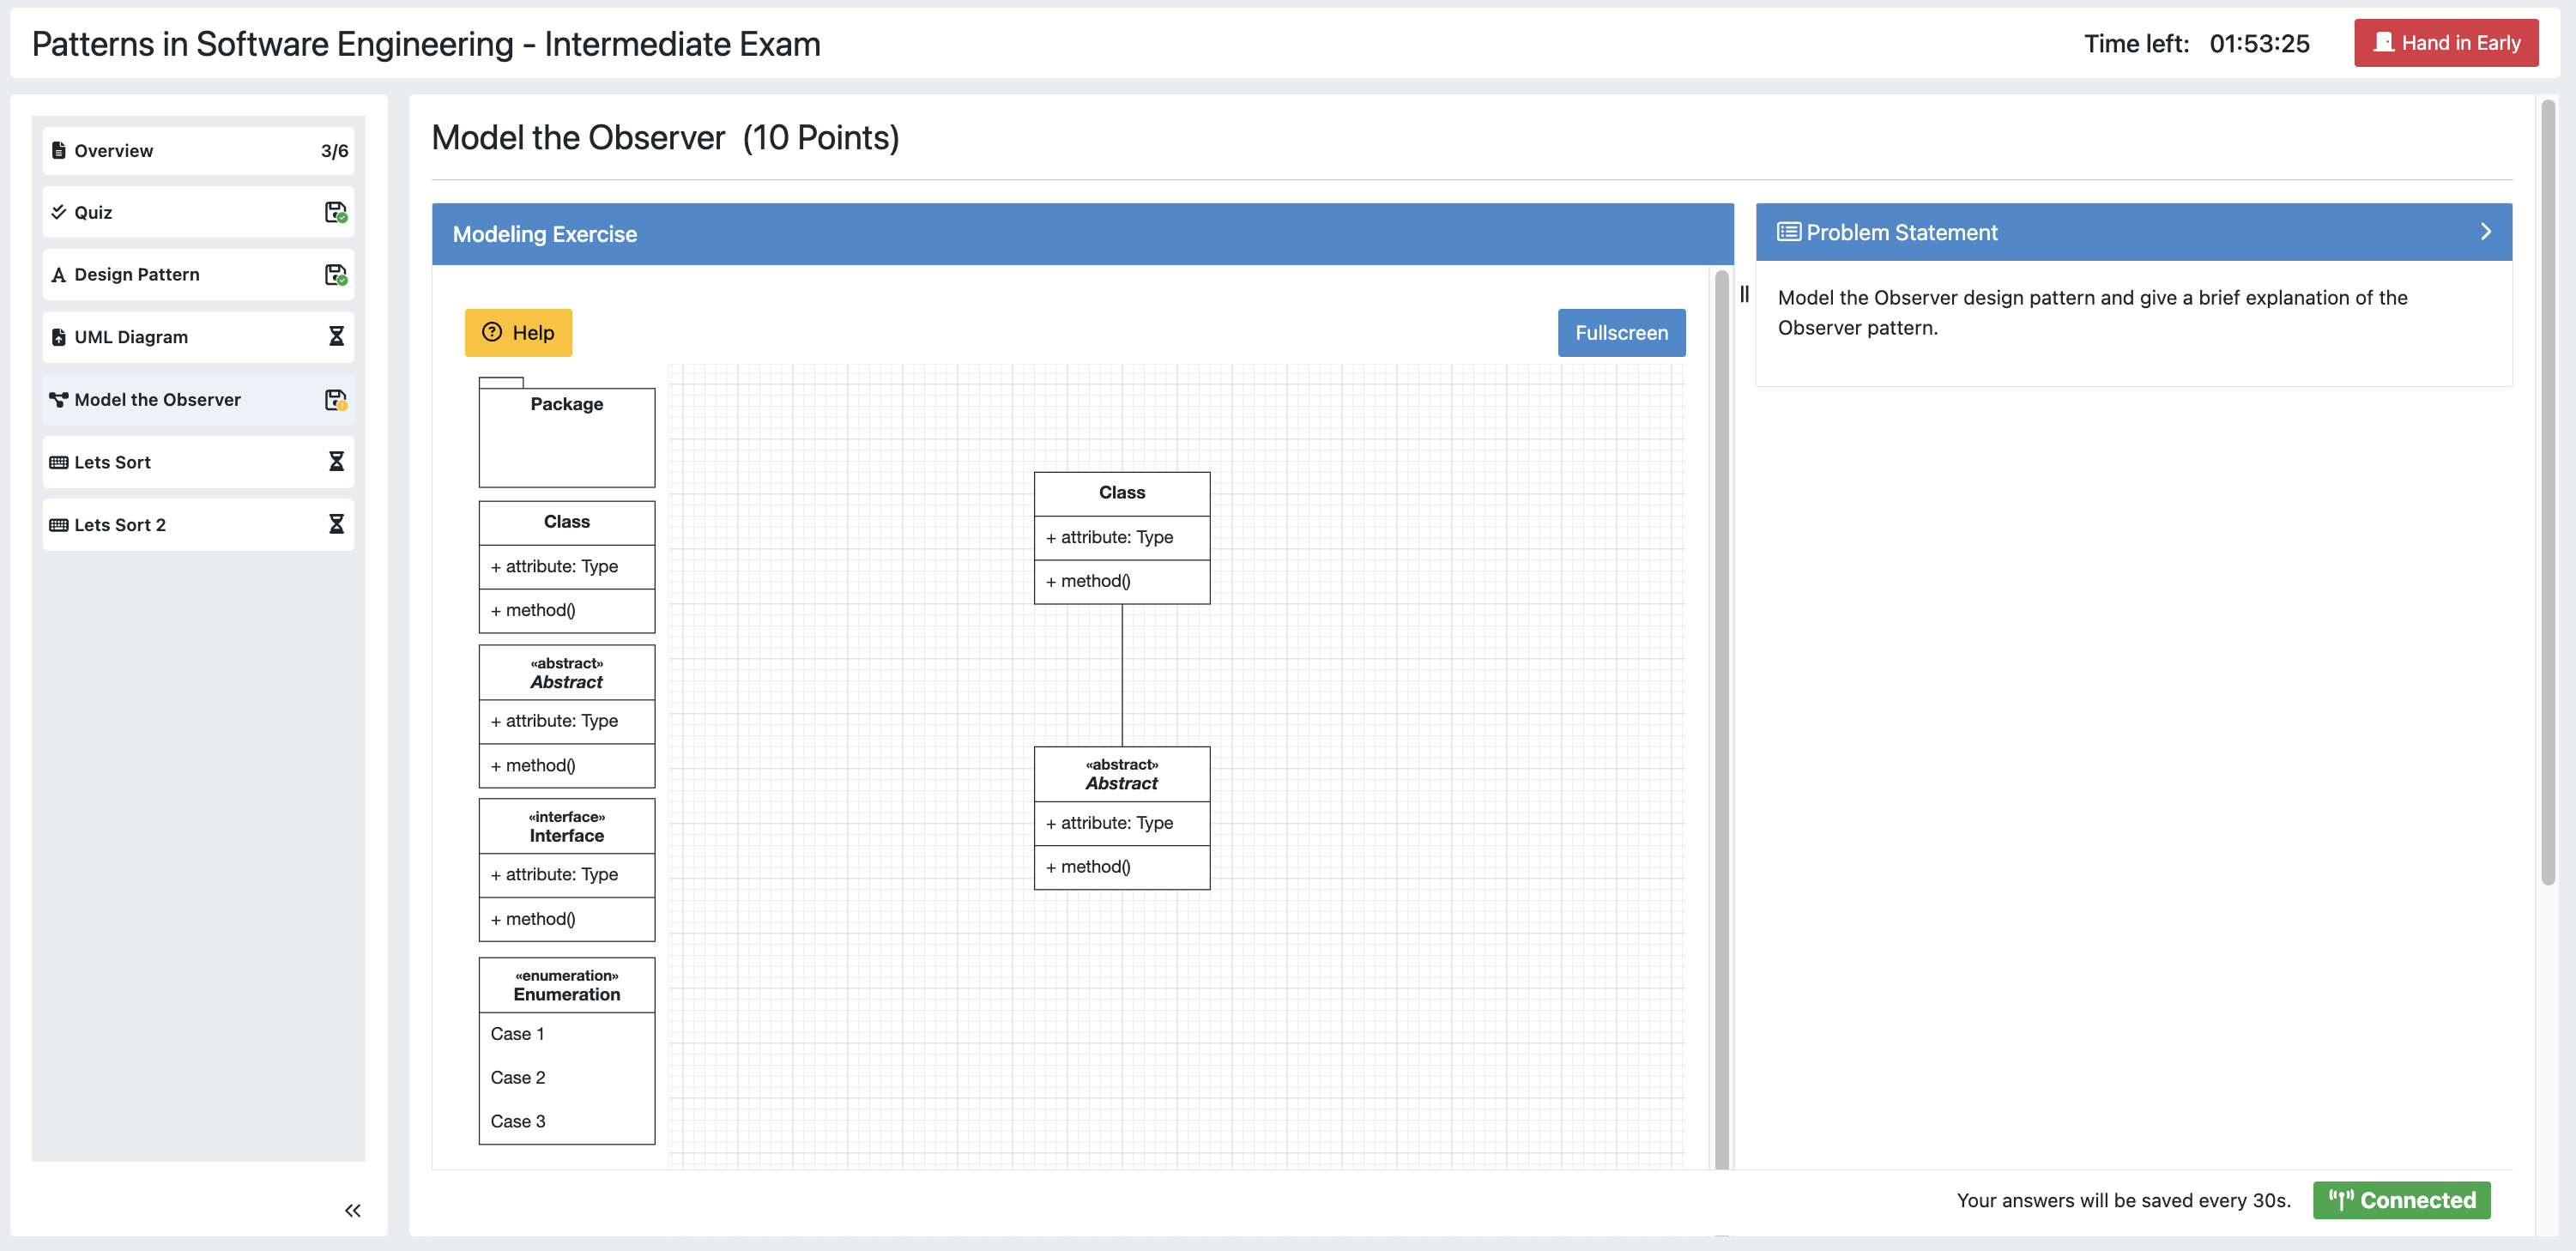Image resolution: width=2576 pixels, height=1251 pixels.
Task: Click the Help question mark icon
Action: [492, 332]
